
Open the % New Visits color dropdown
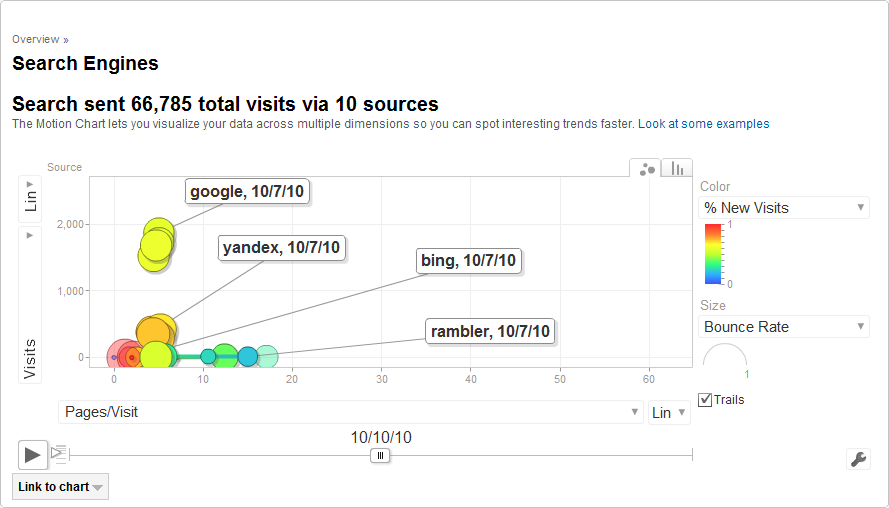pos(783,208)
